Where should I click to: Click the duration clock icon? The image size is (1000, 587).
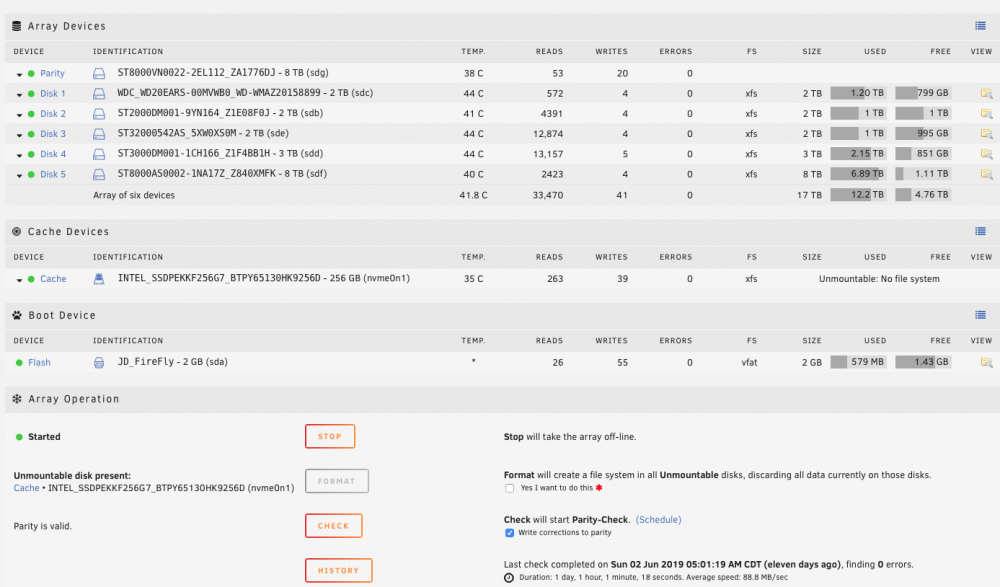509,577
